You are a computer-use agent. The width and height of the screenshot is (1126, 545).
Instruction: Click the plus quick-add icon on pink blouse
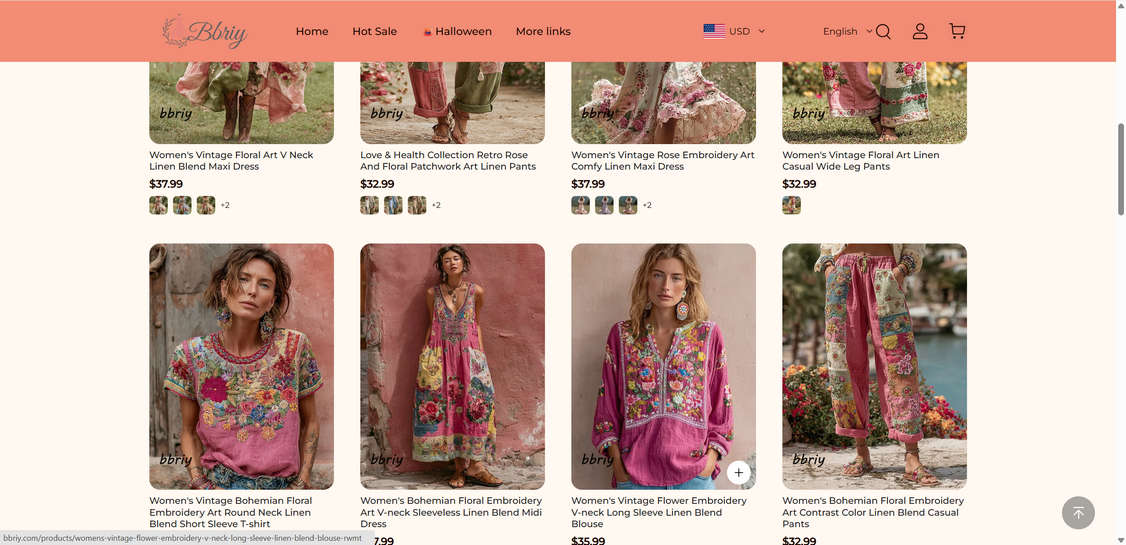[739, 472]
